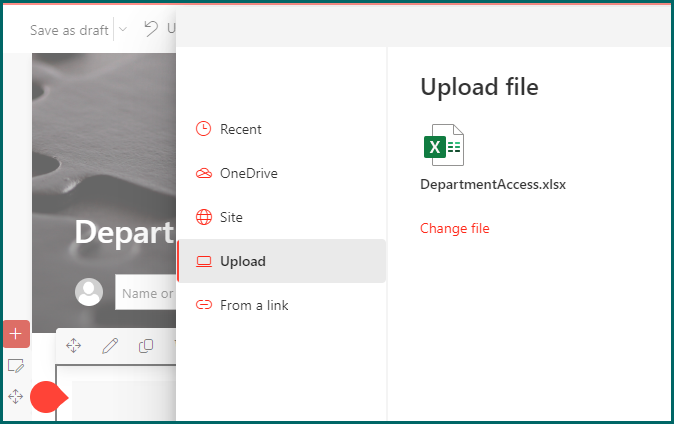Image resolution: width=674 pixels, height=424 pixels.
Task: Click the Name or email author field
Action: coord(146,293)
